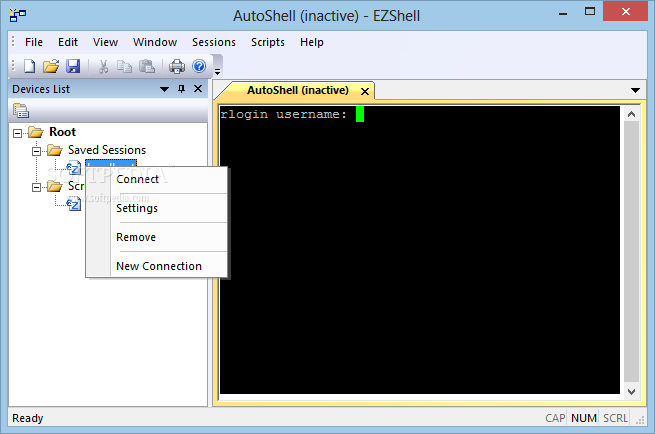Open the Sessions menu
The image size is (655, 434).
pyautogui.click(x=214, y=42)
